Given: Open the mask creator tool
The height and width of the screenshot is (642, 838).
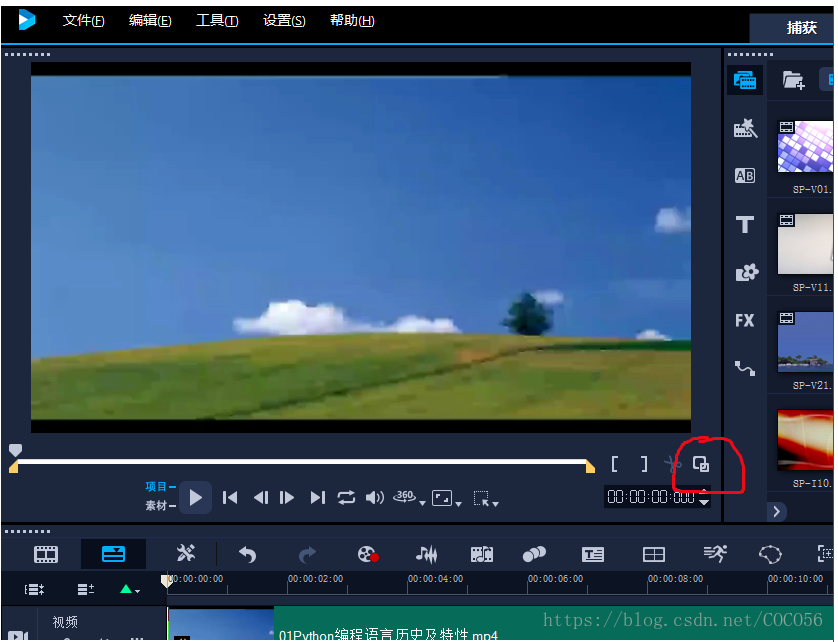Looking at the screenshot, I should pos(770,554).
